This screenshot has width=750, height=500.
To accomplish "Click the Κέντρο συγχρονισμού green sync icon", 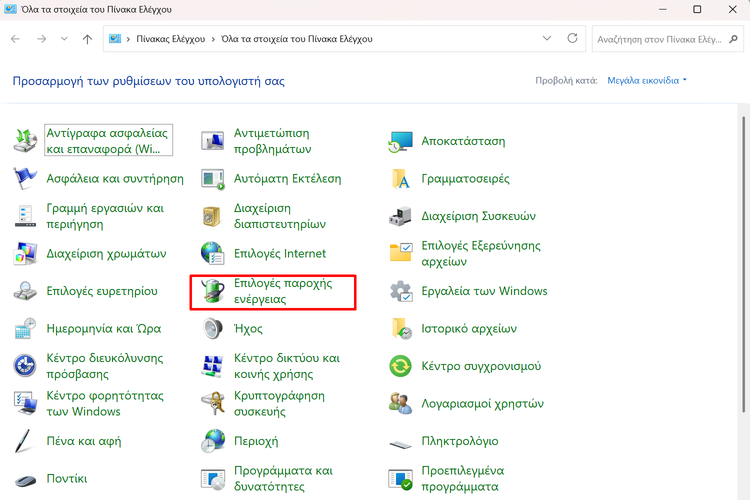I will pyautogui.click(x=401, y=366).
